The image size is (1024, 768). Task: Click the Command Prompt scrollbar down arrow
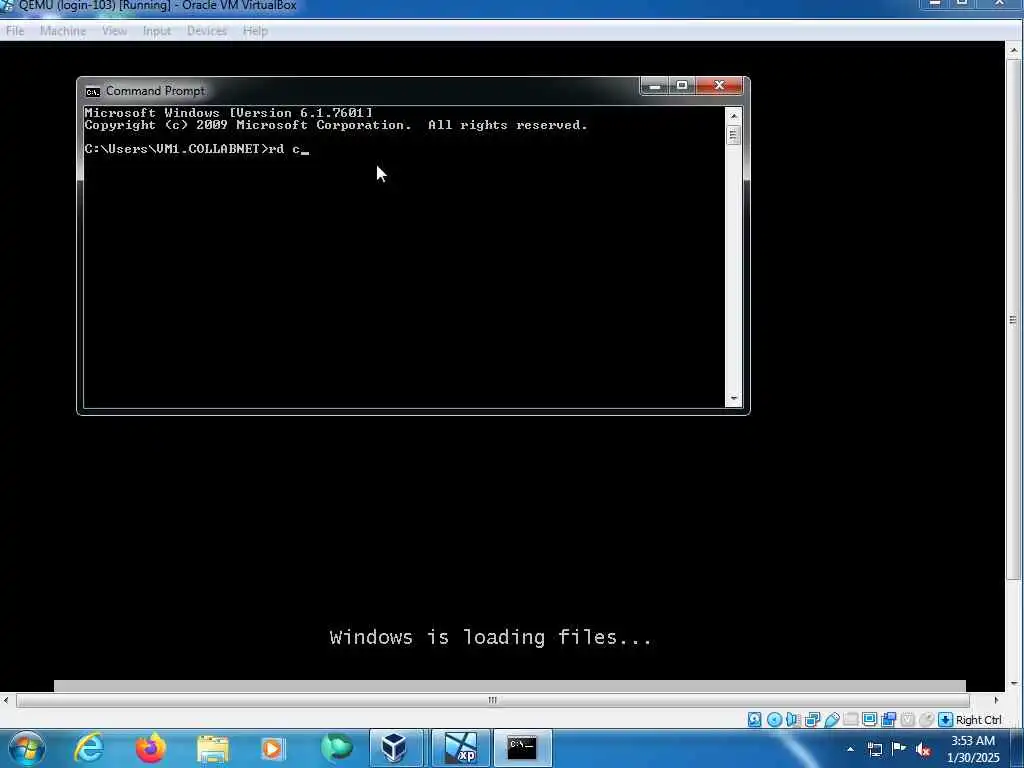733,398
